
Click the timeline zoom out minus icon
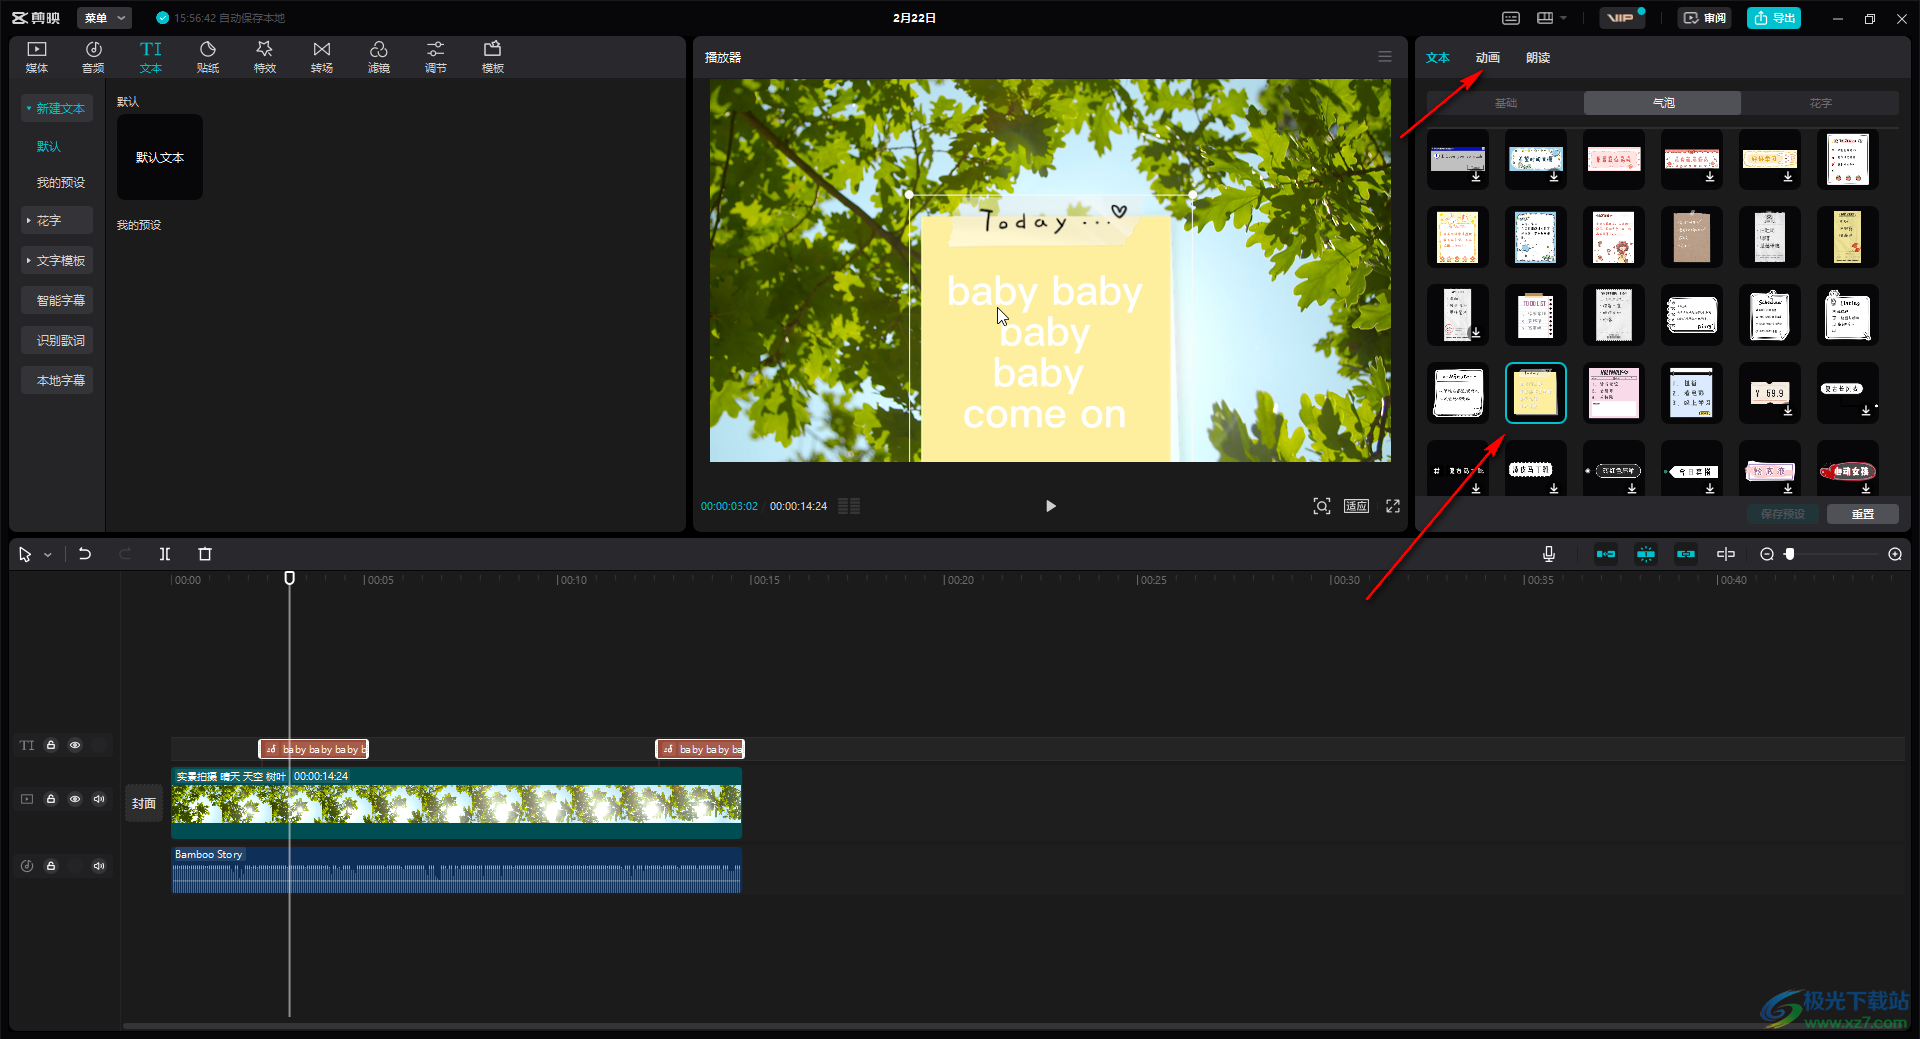click(x=1767, y=554)
